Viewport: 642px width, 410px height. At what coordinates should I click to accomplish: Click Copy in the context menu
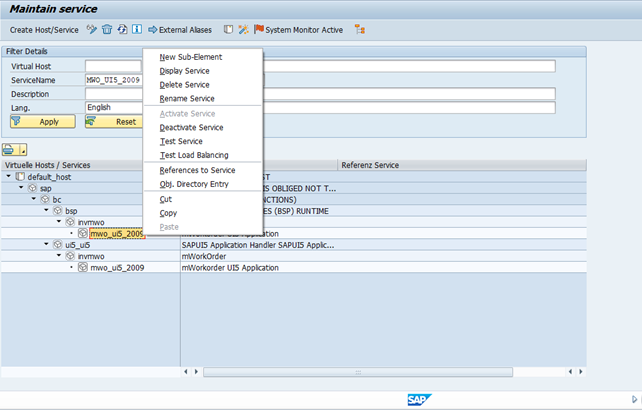168,213
